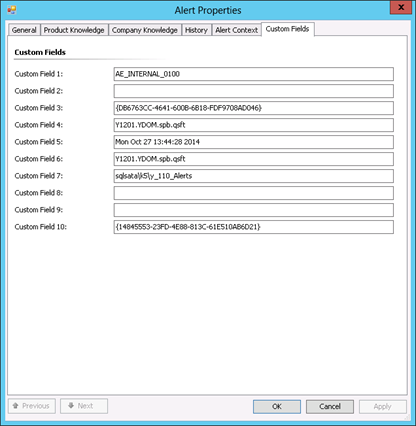
Task: Click into the Custom Field 6 input
Action: (254, 159)
